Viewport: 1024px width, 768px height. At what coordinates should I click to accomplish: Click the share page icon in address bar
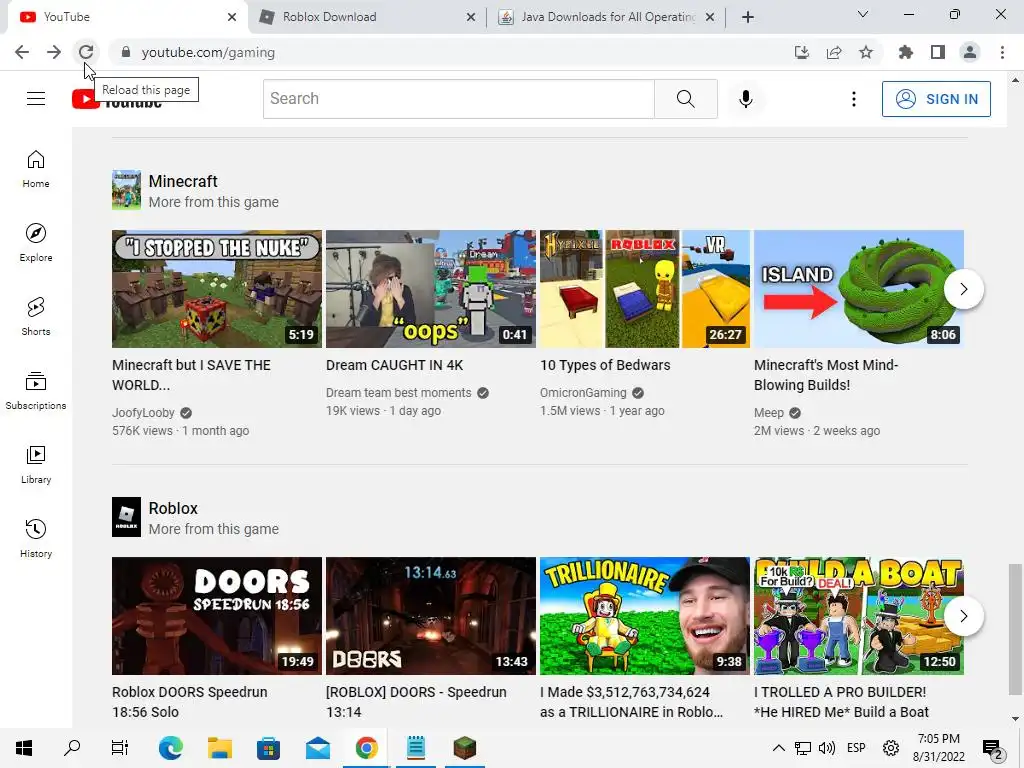[834, 52]
